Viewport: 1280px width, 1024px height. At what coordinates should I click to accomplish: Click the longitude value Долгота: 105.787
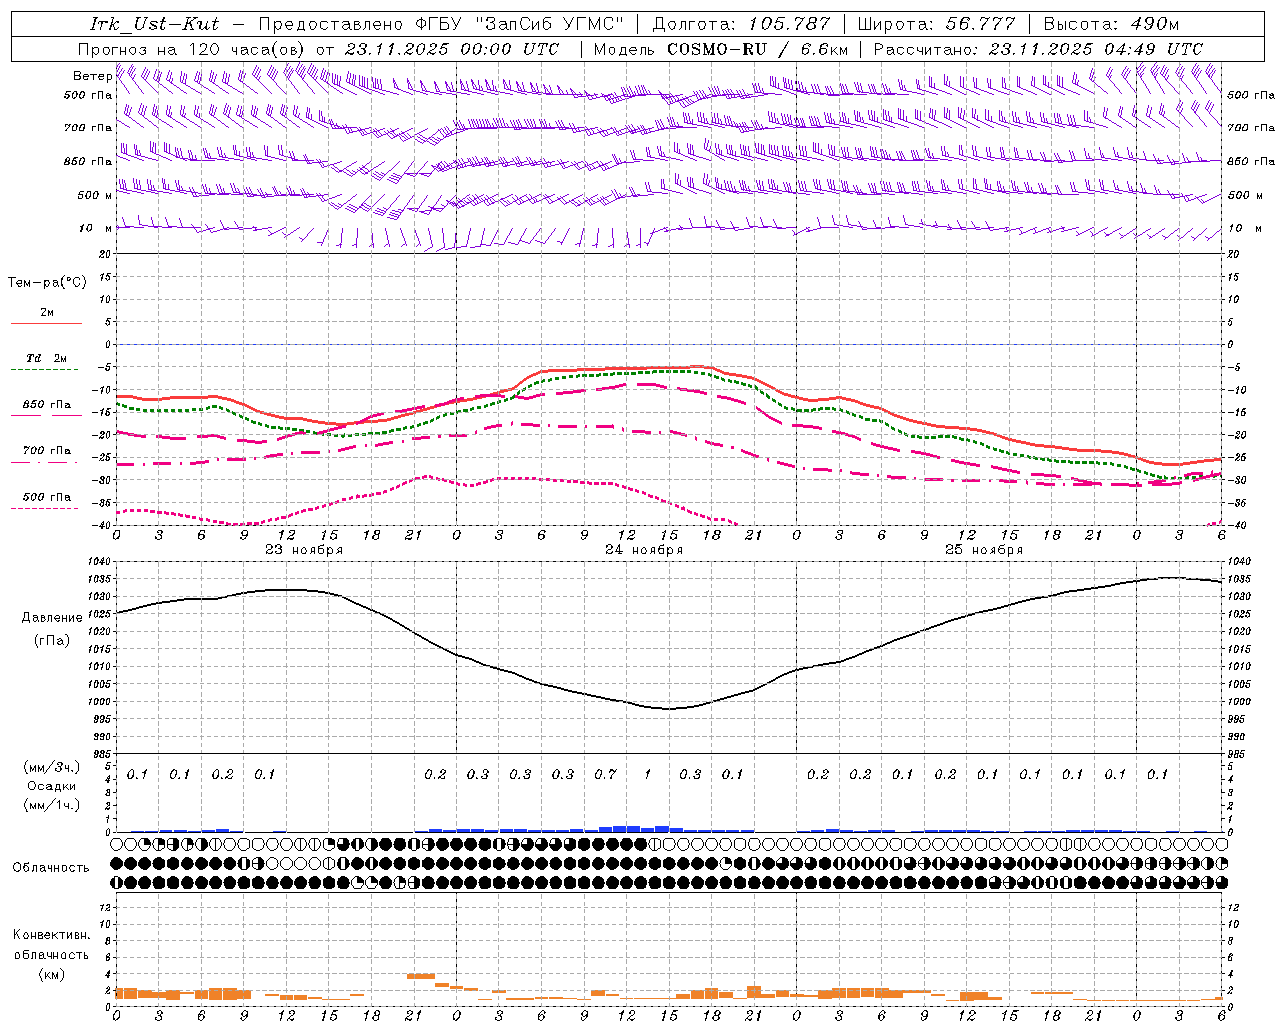[x=741, y=24]
